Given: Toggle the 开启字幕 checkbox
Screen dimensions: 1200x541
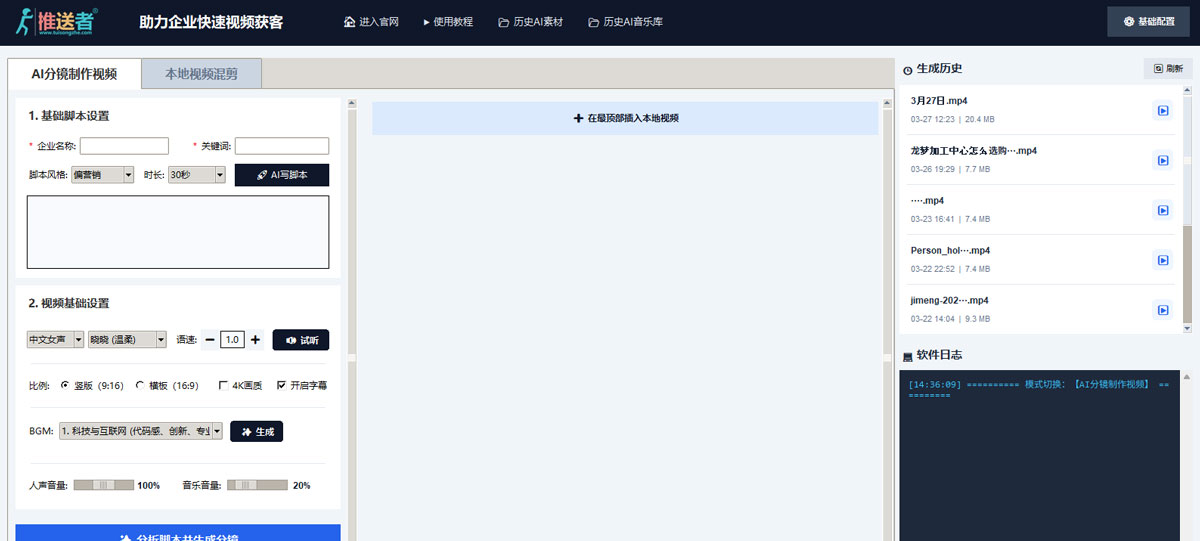Looking at the screenshot, I should click(x=282, y=384).
